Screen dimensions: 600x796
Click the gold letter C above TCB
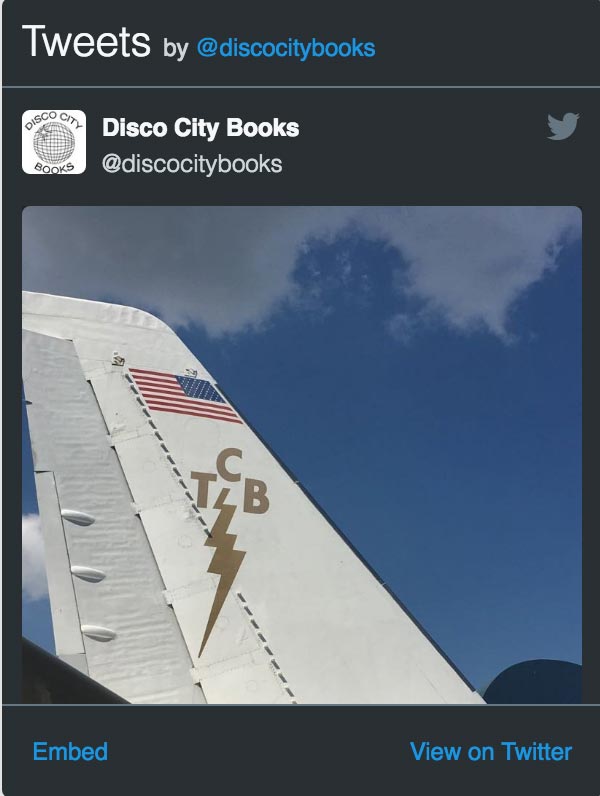pos(229,465)
